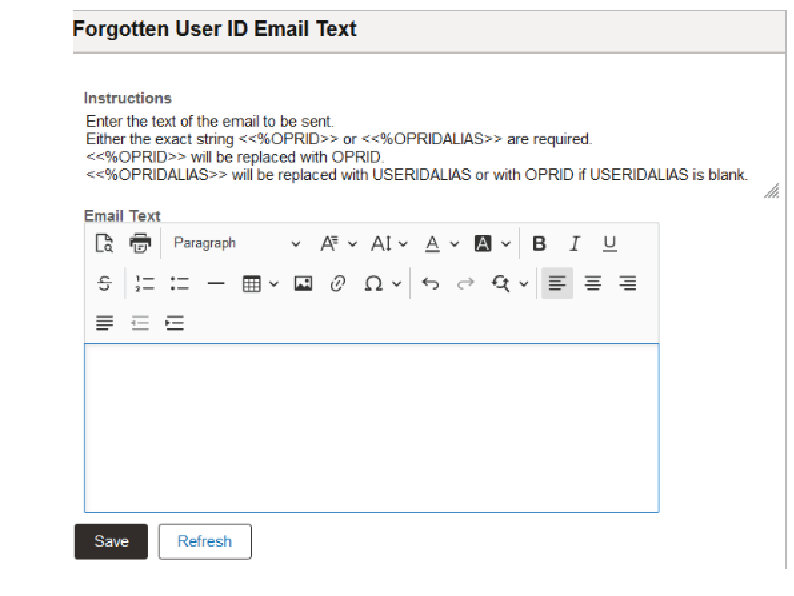This screenshot has height=596, width=794.
Task: Open the font color picker
Action: pos(442,244)
